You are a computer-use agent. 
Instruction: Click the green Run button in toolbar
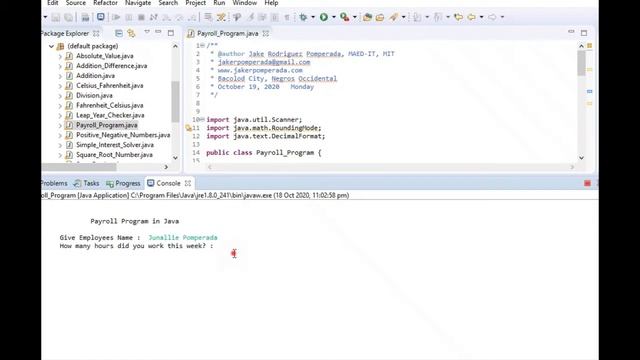click(x=324, y=17)
